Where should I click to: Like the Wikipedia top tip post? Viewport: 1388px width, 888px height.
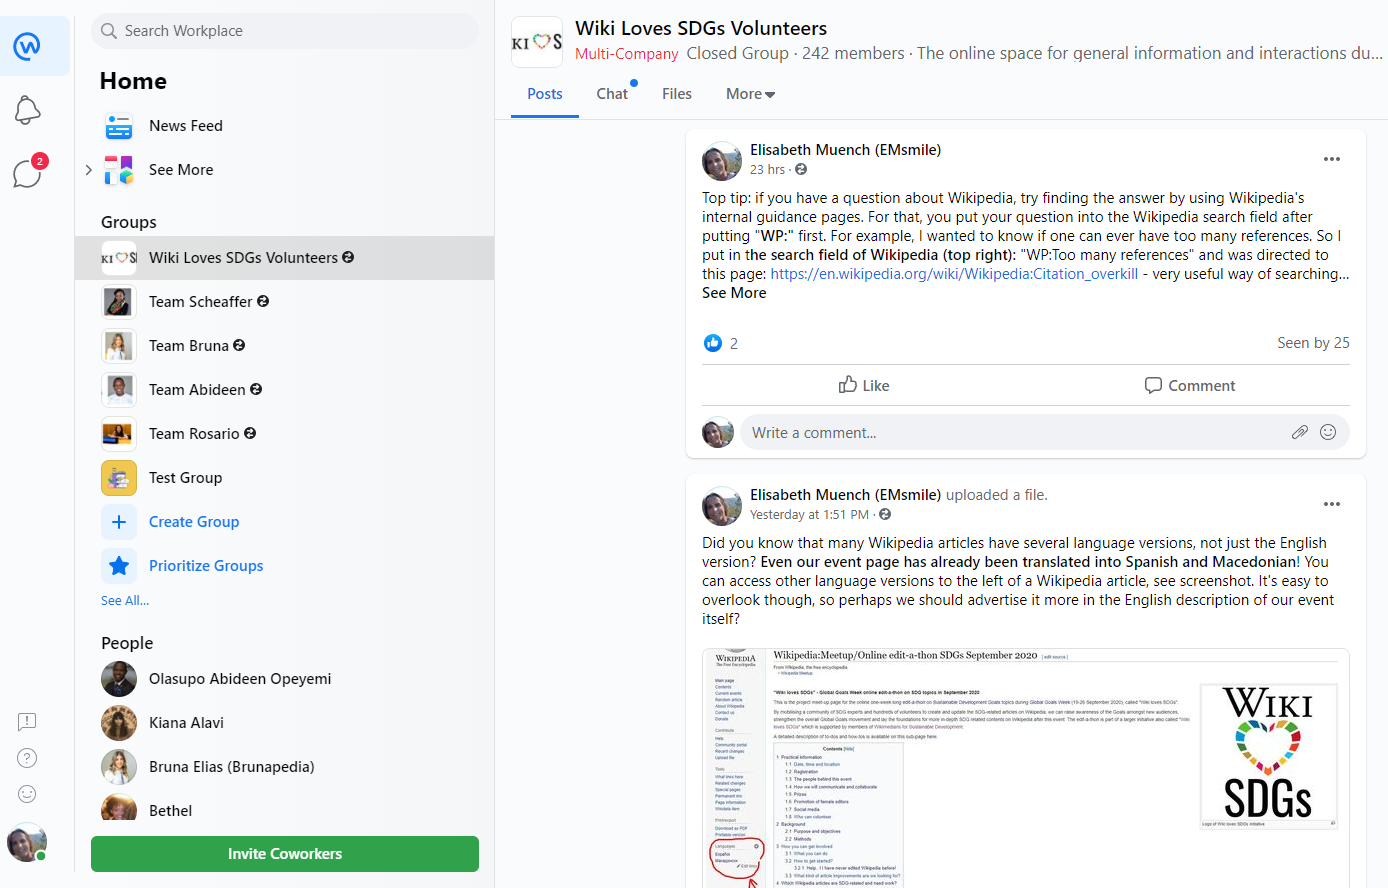[x=863, y=385]
